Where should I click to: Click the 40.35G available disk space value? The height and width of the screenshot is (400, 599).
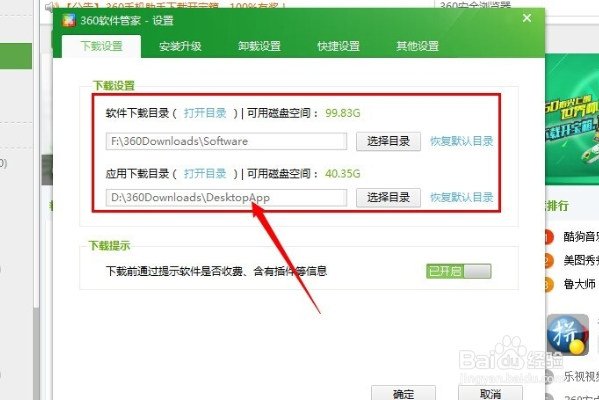(343, 174)
